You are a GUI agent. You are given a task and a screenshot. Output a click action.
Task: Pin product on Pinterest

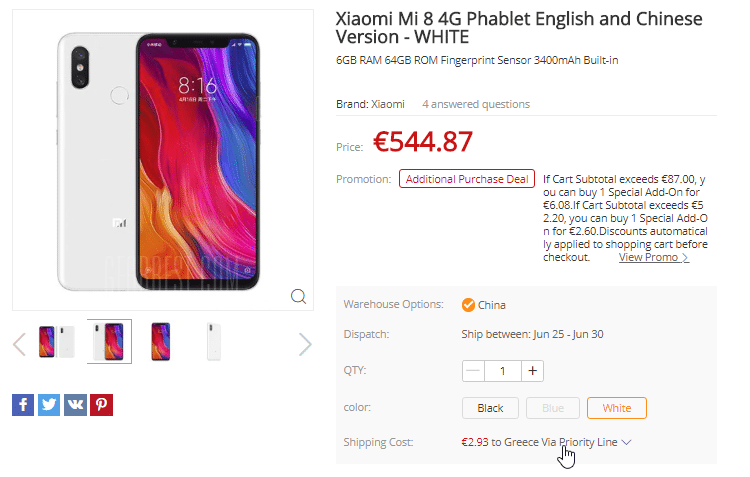(x=101, y=405)
